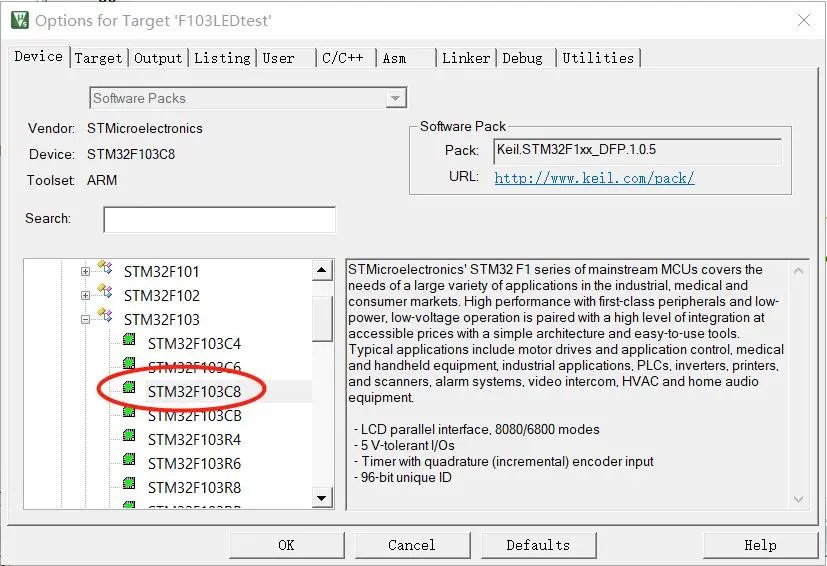Close the Options for Target dialog
Screen dimensions: 827x566
(x=804, y=21)
